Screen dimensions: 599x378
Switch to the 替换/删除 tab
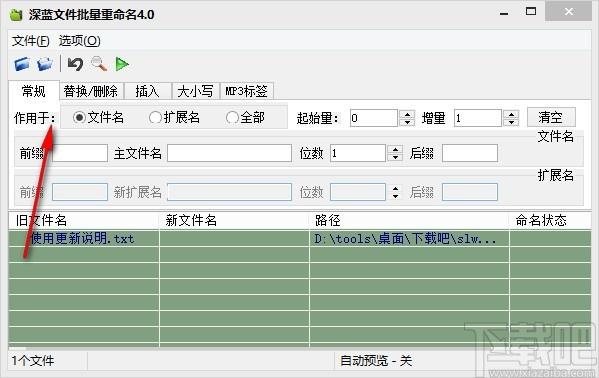point(91,91)
